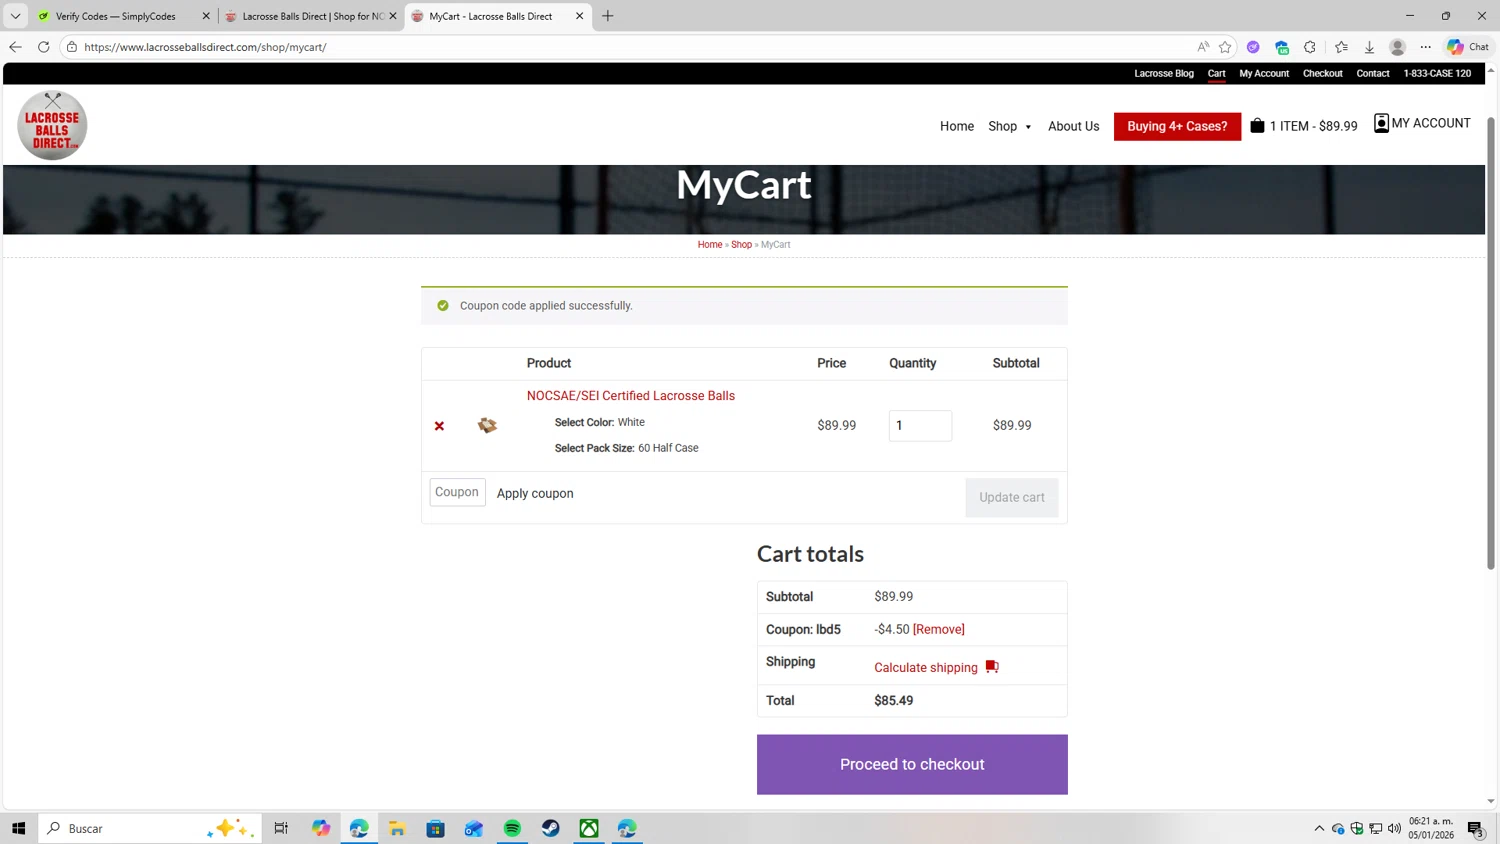The image size is (1500, 844).
Task: Expand the Shop menu dropdown
Action: pos(1010,126)
